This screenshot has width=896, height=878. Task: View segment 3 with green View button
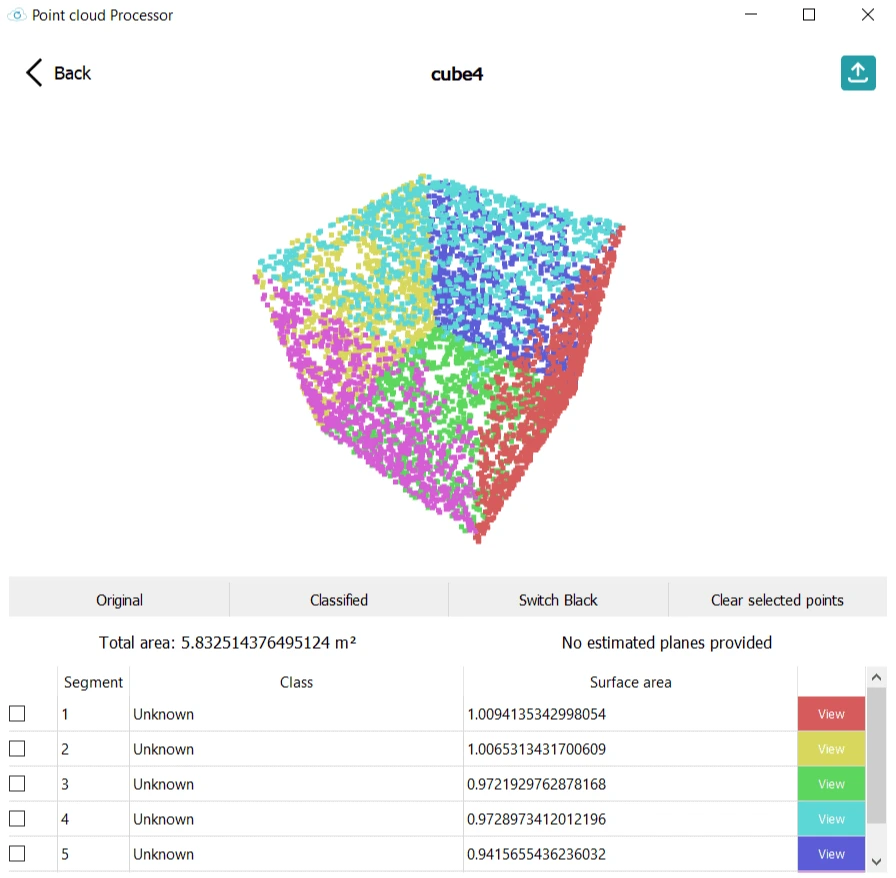831,784
